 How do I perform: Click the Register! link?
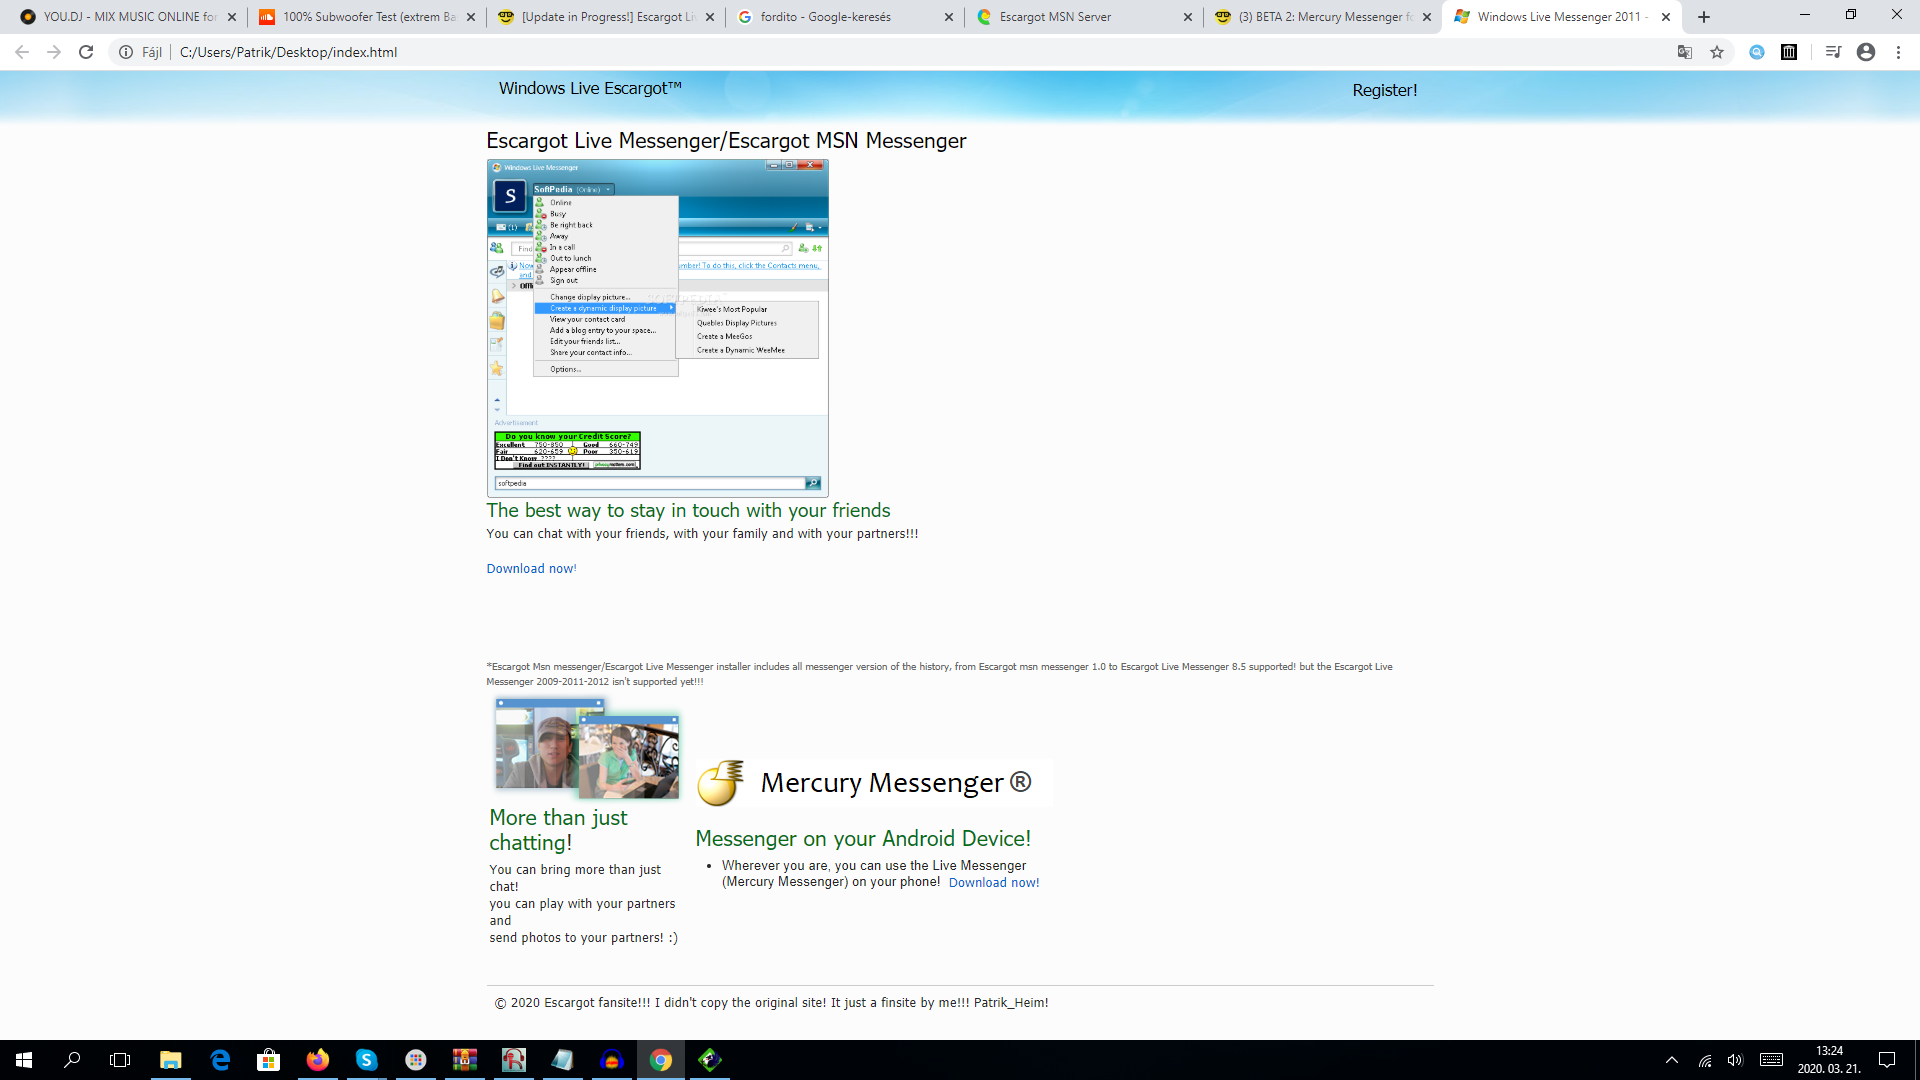pyautogui.click(x=1384, y=90)
